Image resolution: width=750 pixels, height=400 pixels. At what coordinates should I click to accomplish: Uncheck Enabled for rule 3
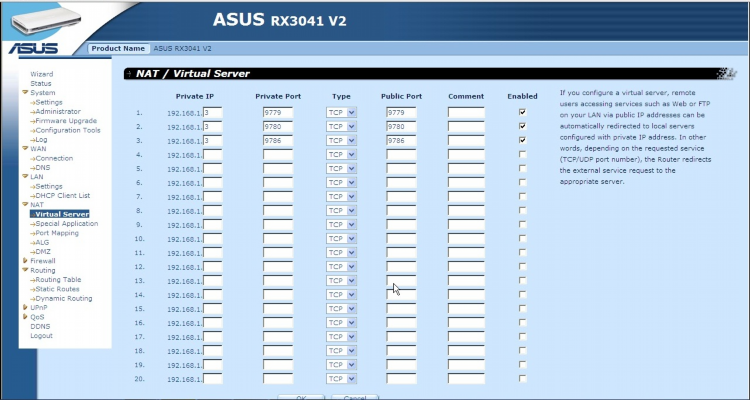point(522,140)
